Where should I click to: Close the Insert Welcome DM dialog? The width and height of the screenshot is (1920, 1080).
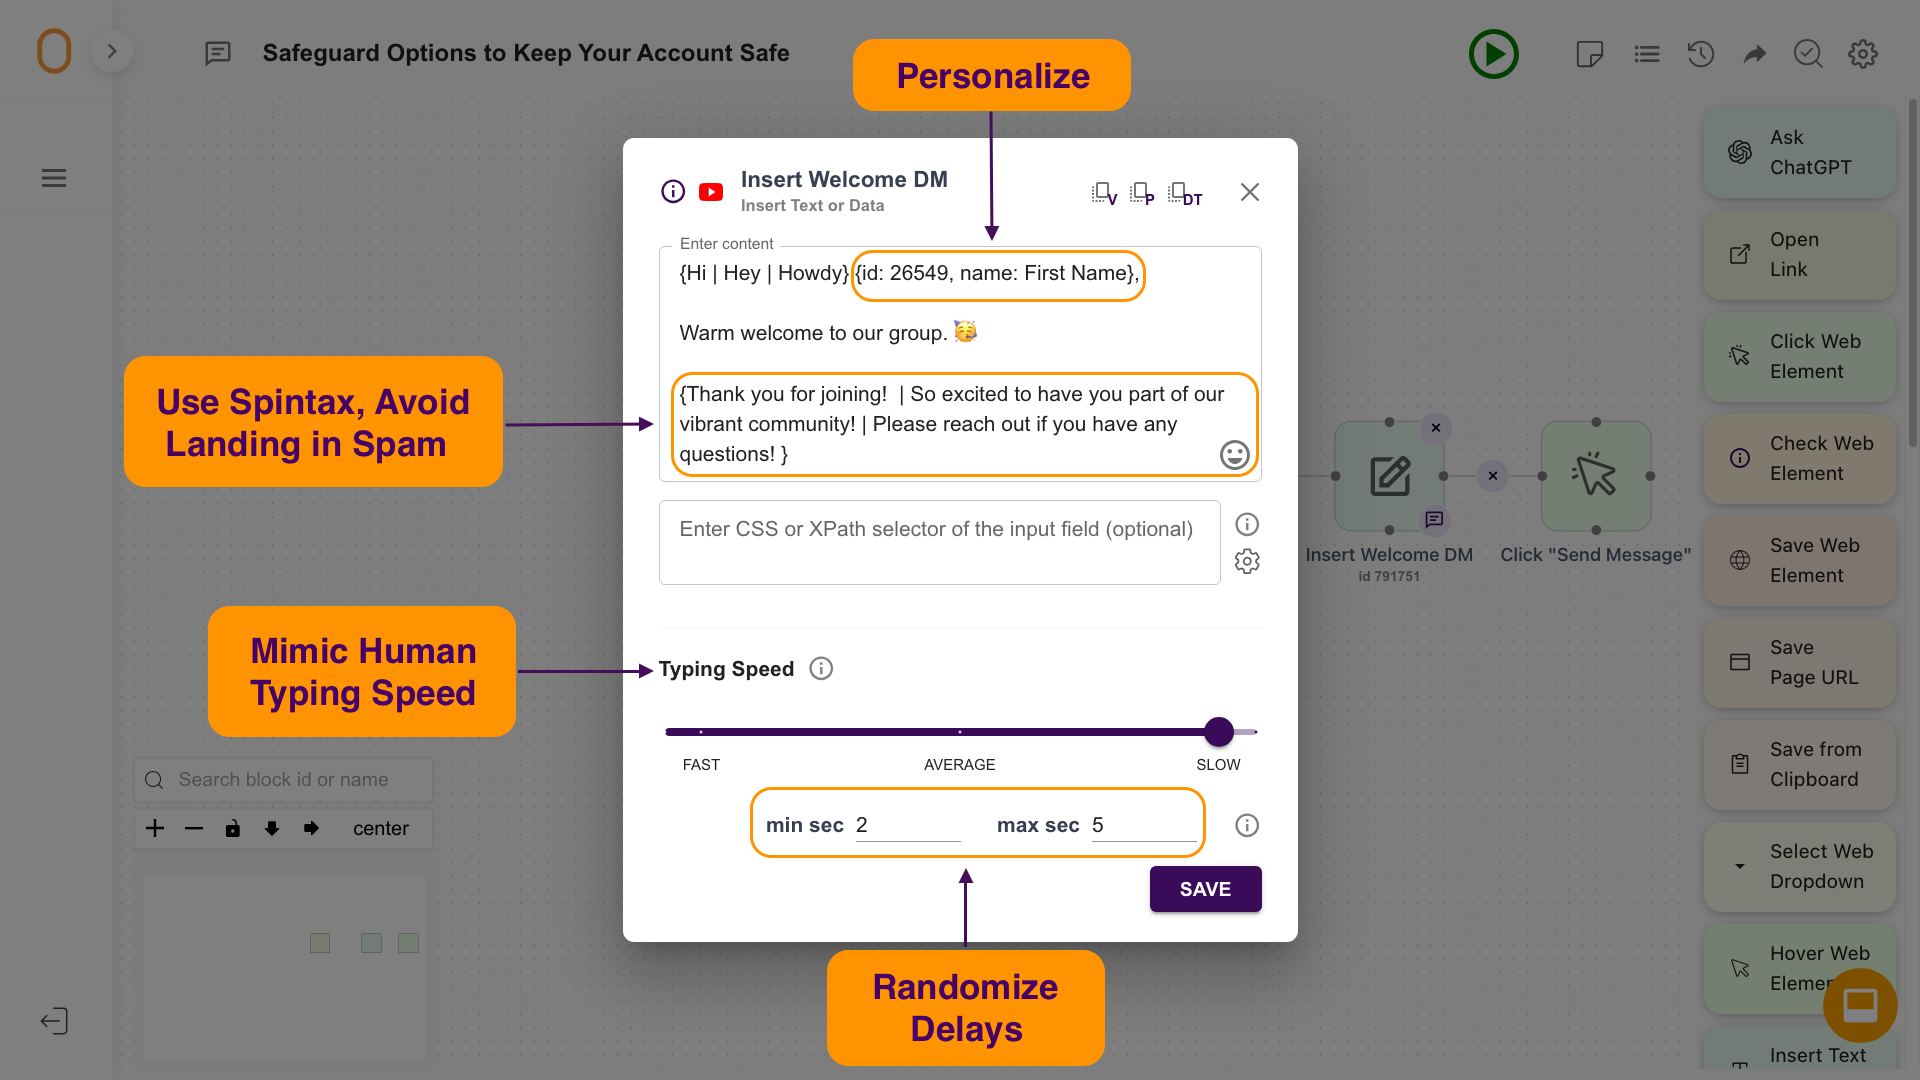(1250, 193)
